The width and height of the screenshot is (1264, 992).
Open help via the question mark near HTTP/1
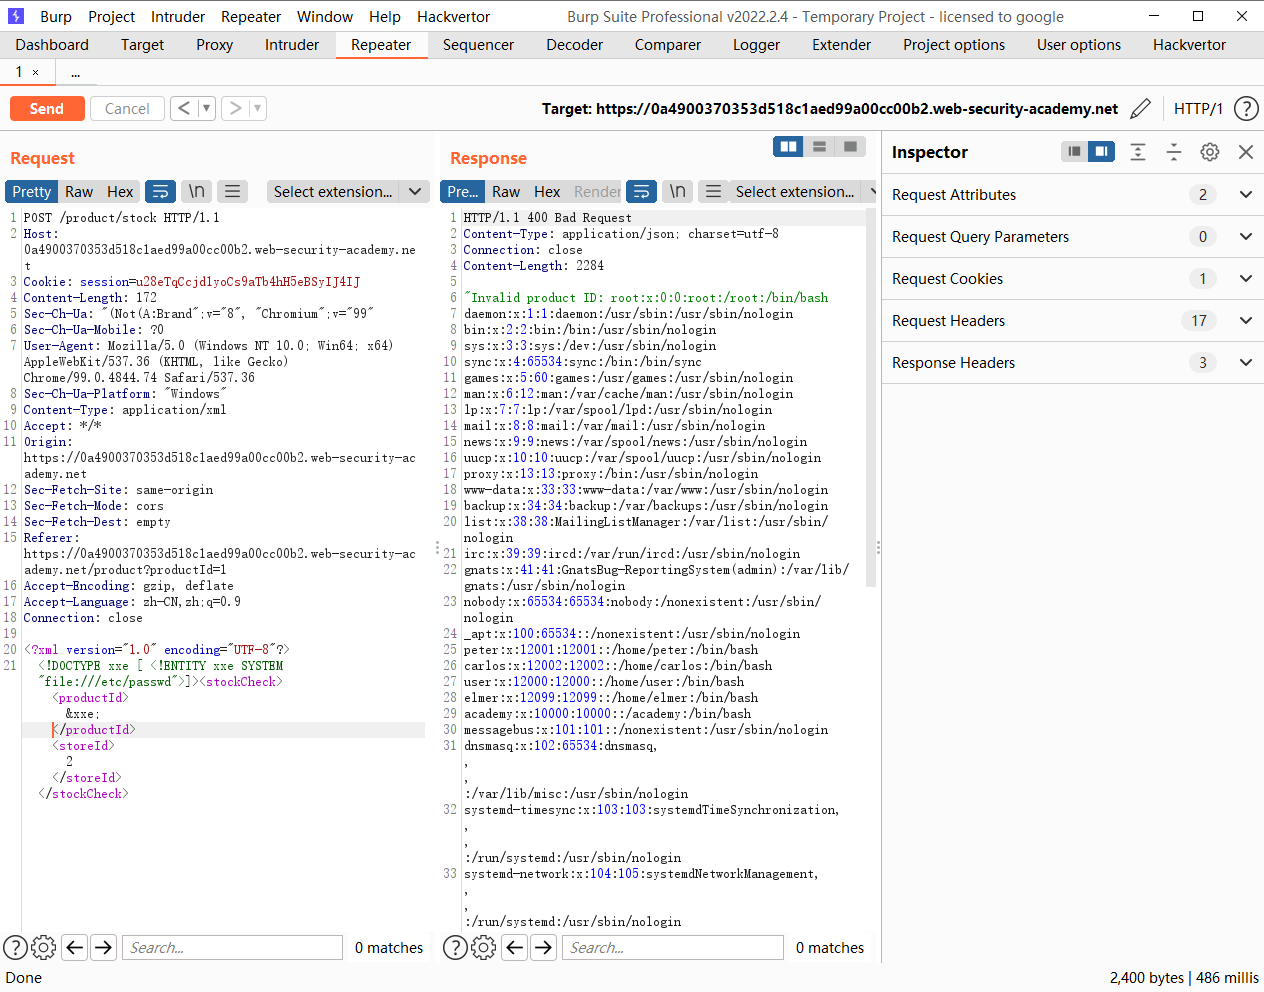(x=1246, y=108)
